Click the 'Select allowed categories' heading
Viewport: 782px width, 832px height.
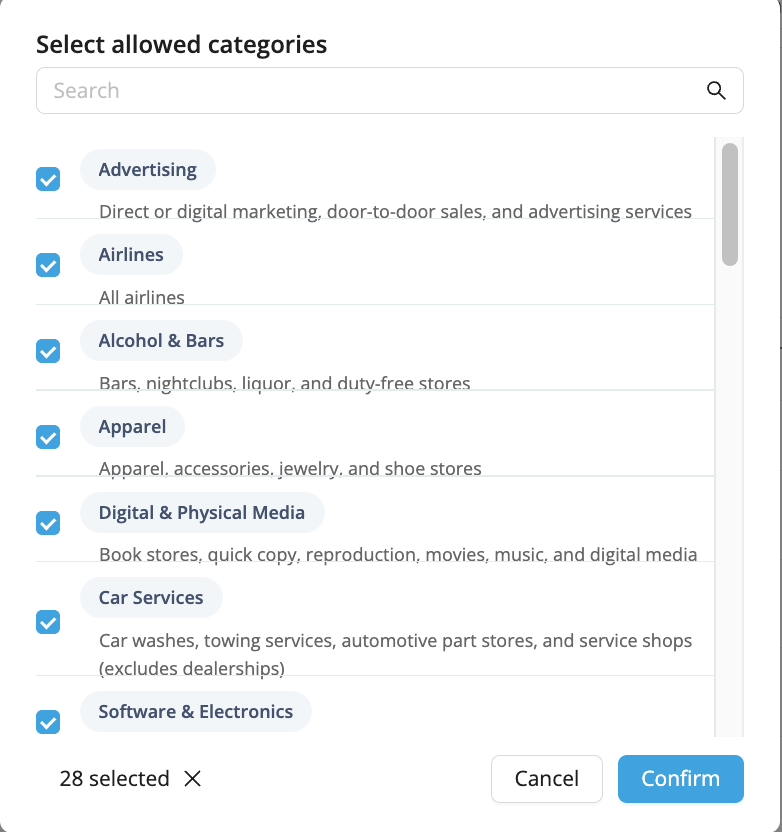181,44
